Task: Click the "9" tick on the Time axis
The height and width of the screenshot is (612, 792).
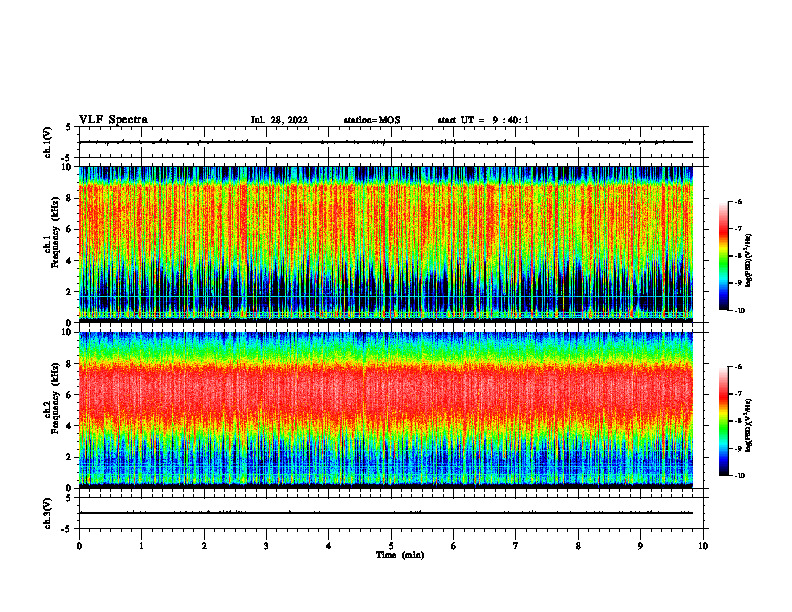Action: point(640,546)
